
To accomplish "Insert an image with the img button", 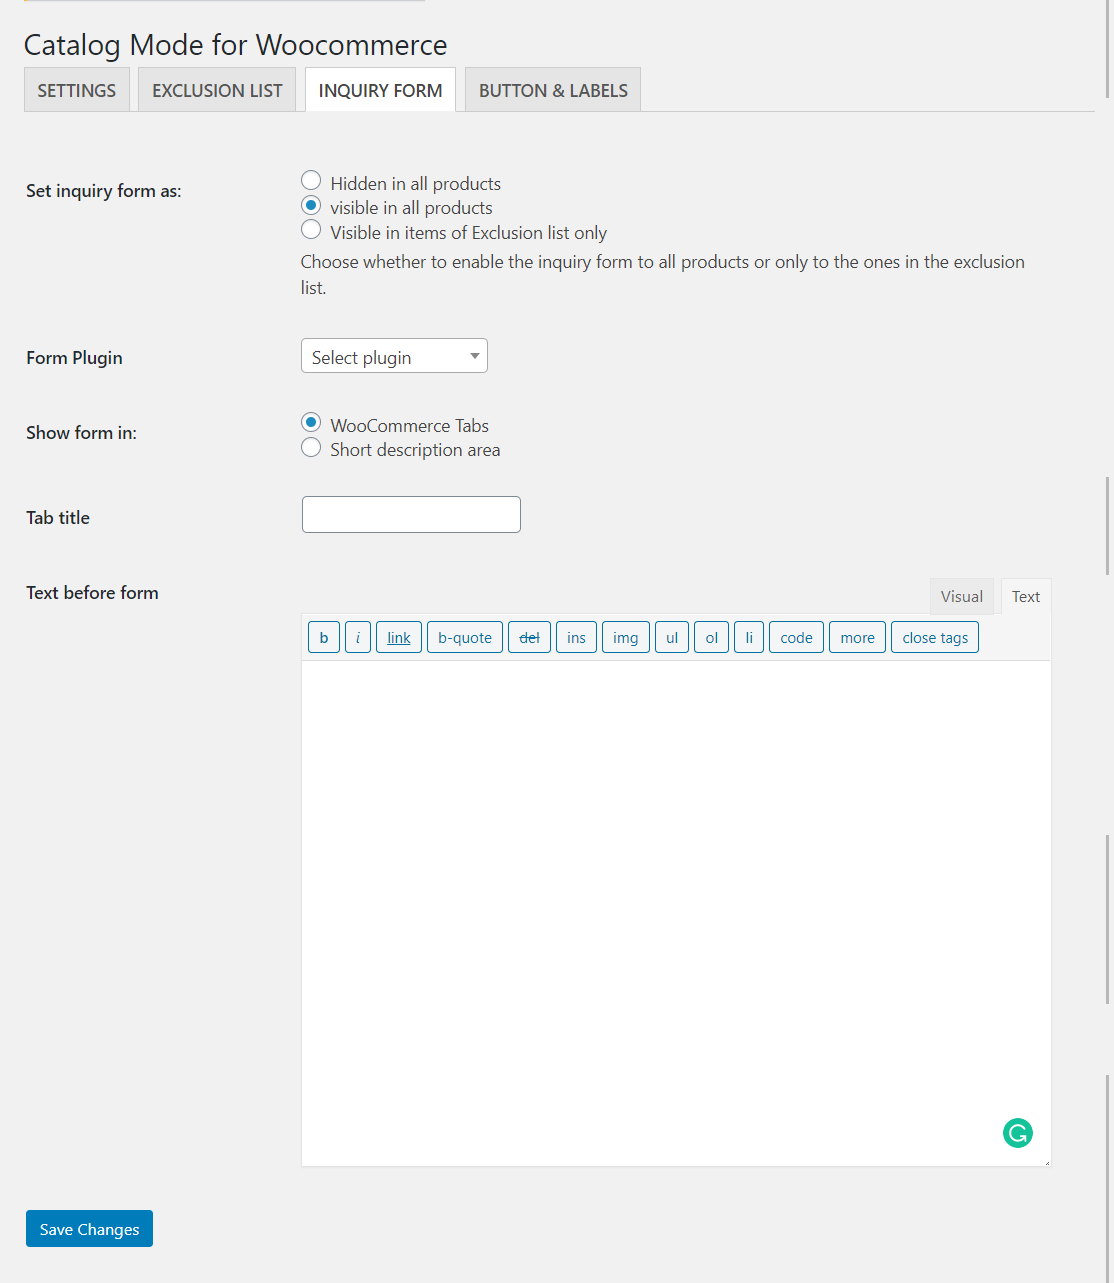I will (x=625, y=637).
